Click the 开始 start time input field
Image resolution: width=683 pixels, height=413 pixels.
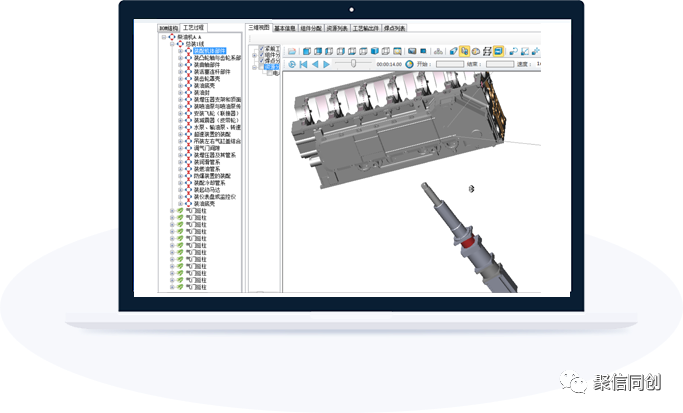pyautogui.click(x=450, y=64)
